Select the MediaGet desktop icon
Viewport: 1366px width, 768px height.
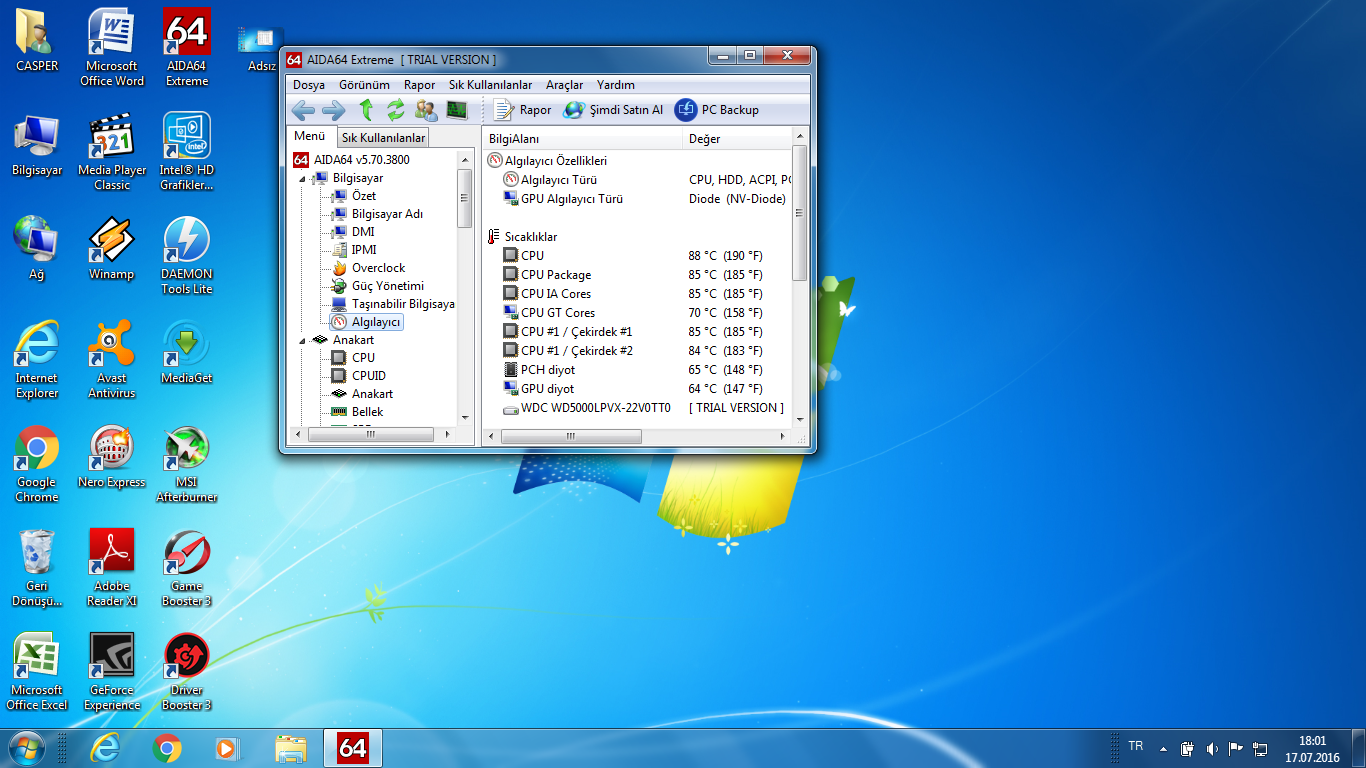187,352
